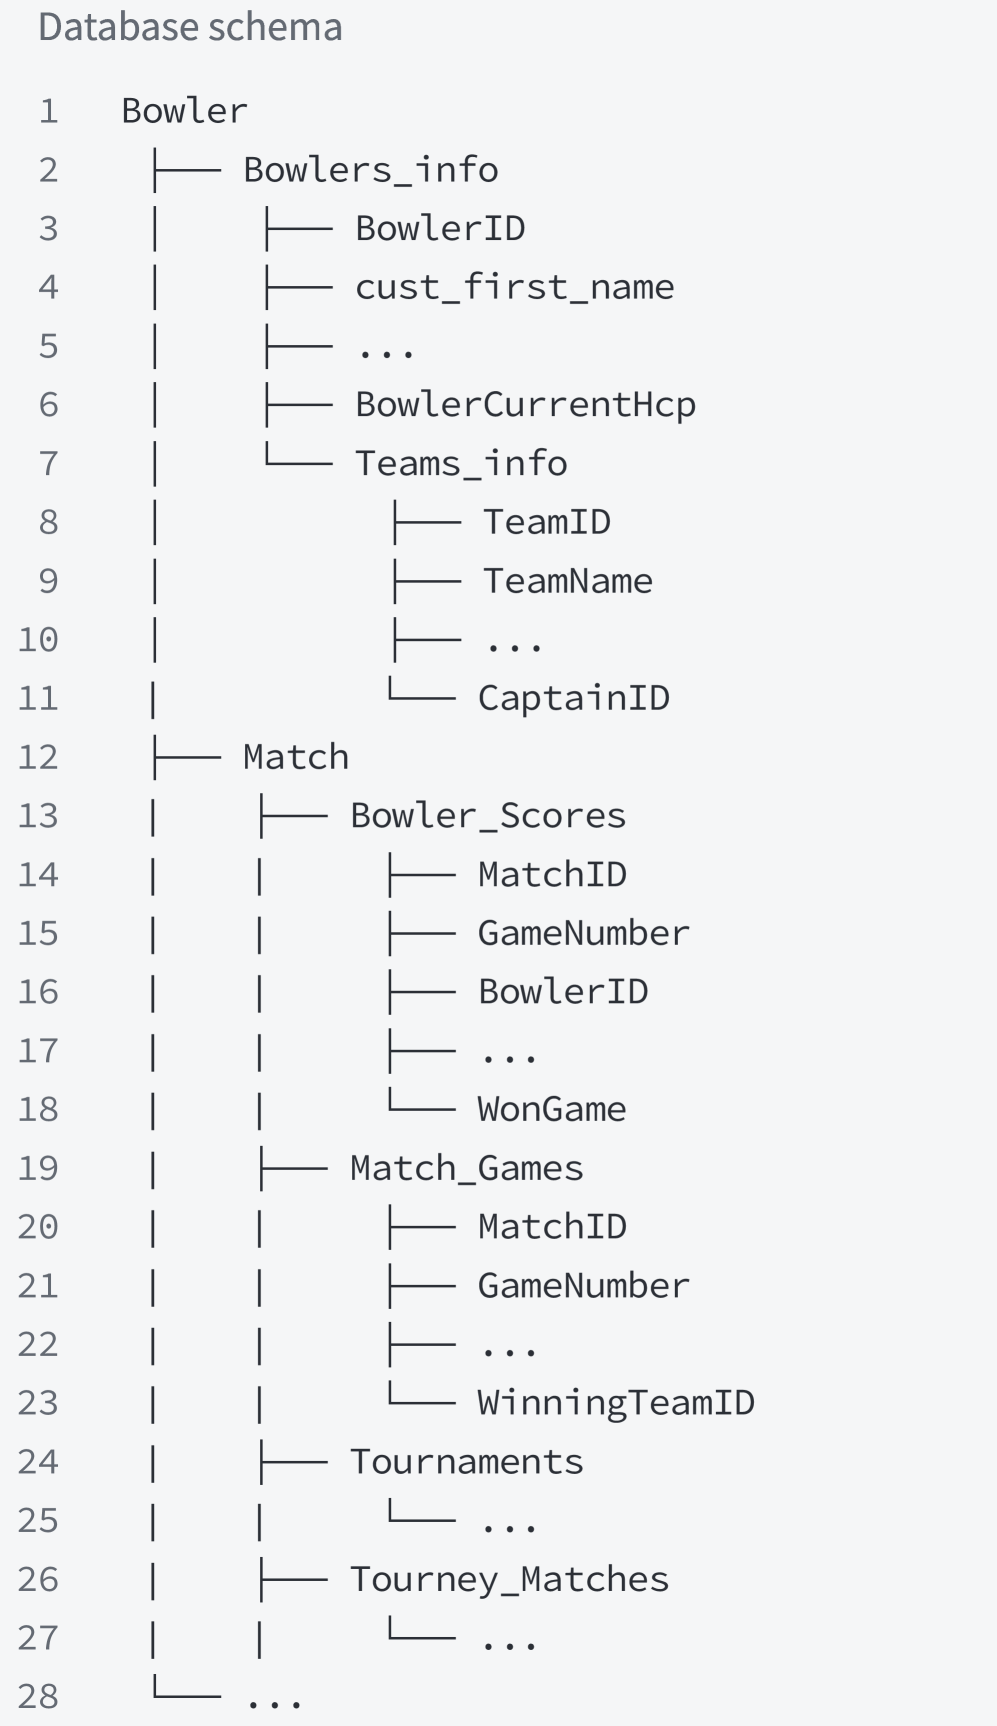Select the Tournaments node
This screenshot has width=997, height=1726.
pyautogui.click(x=466, y=1462)
